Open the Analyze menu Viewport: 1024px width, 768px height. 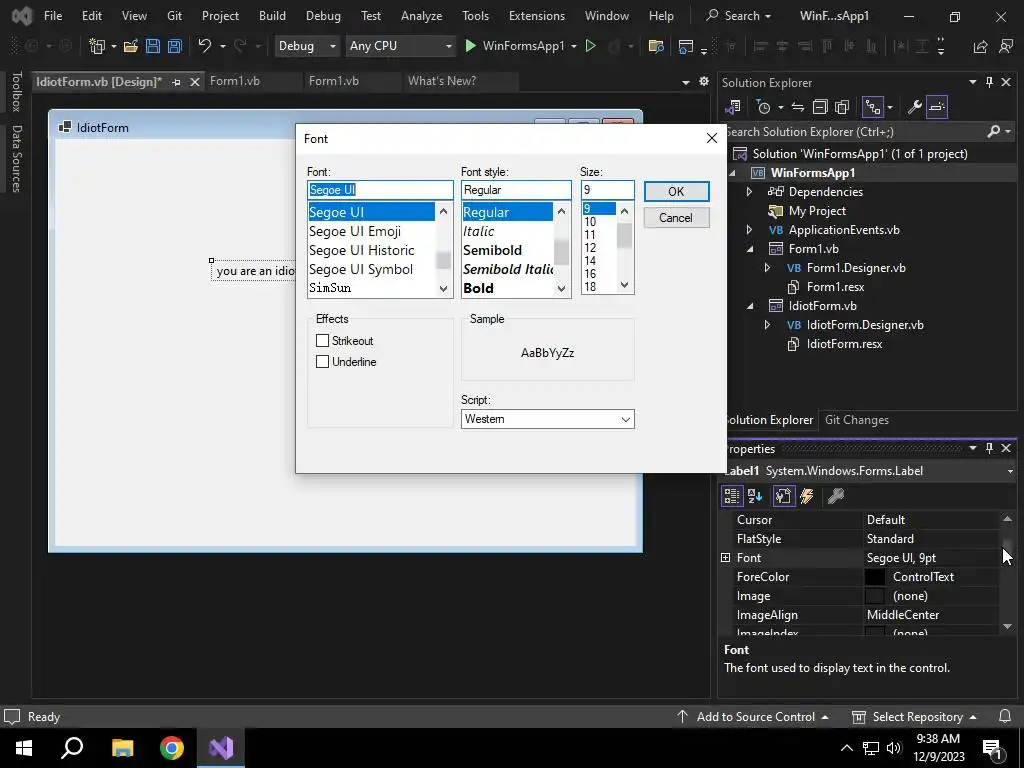pyautogui.click(x=421, y=16)
